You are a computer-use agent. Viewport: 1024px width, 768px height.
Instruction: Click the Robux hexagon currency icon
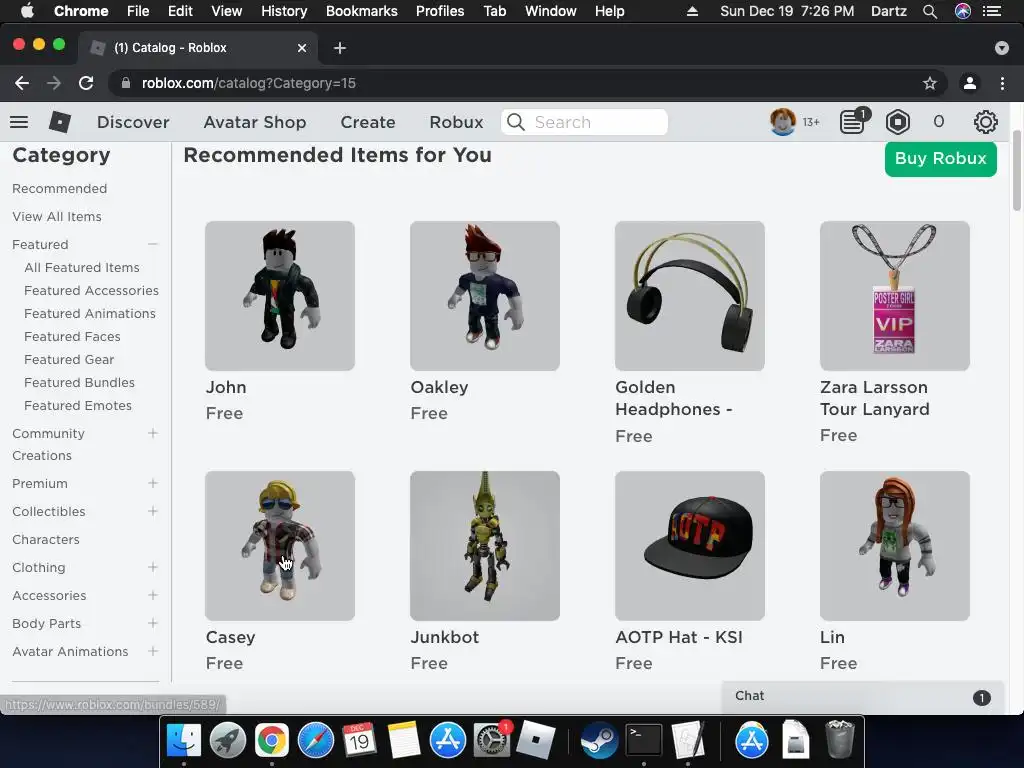point(898,122)
